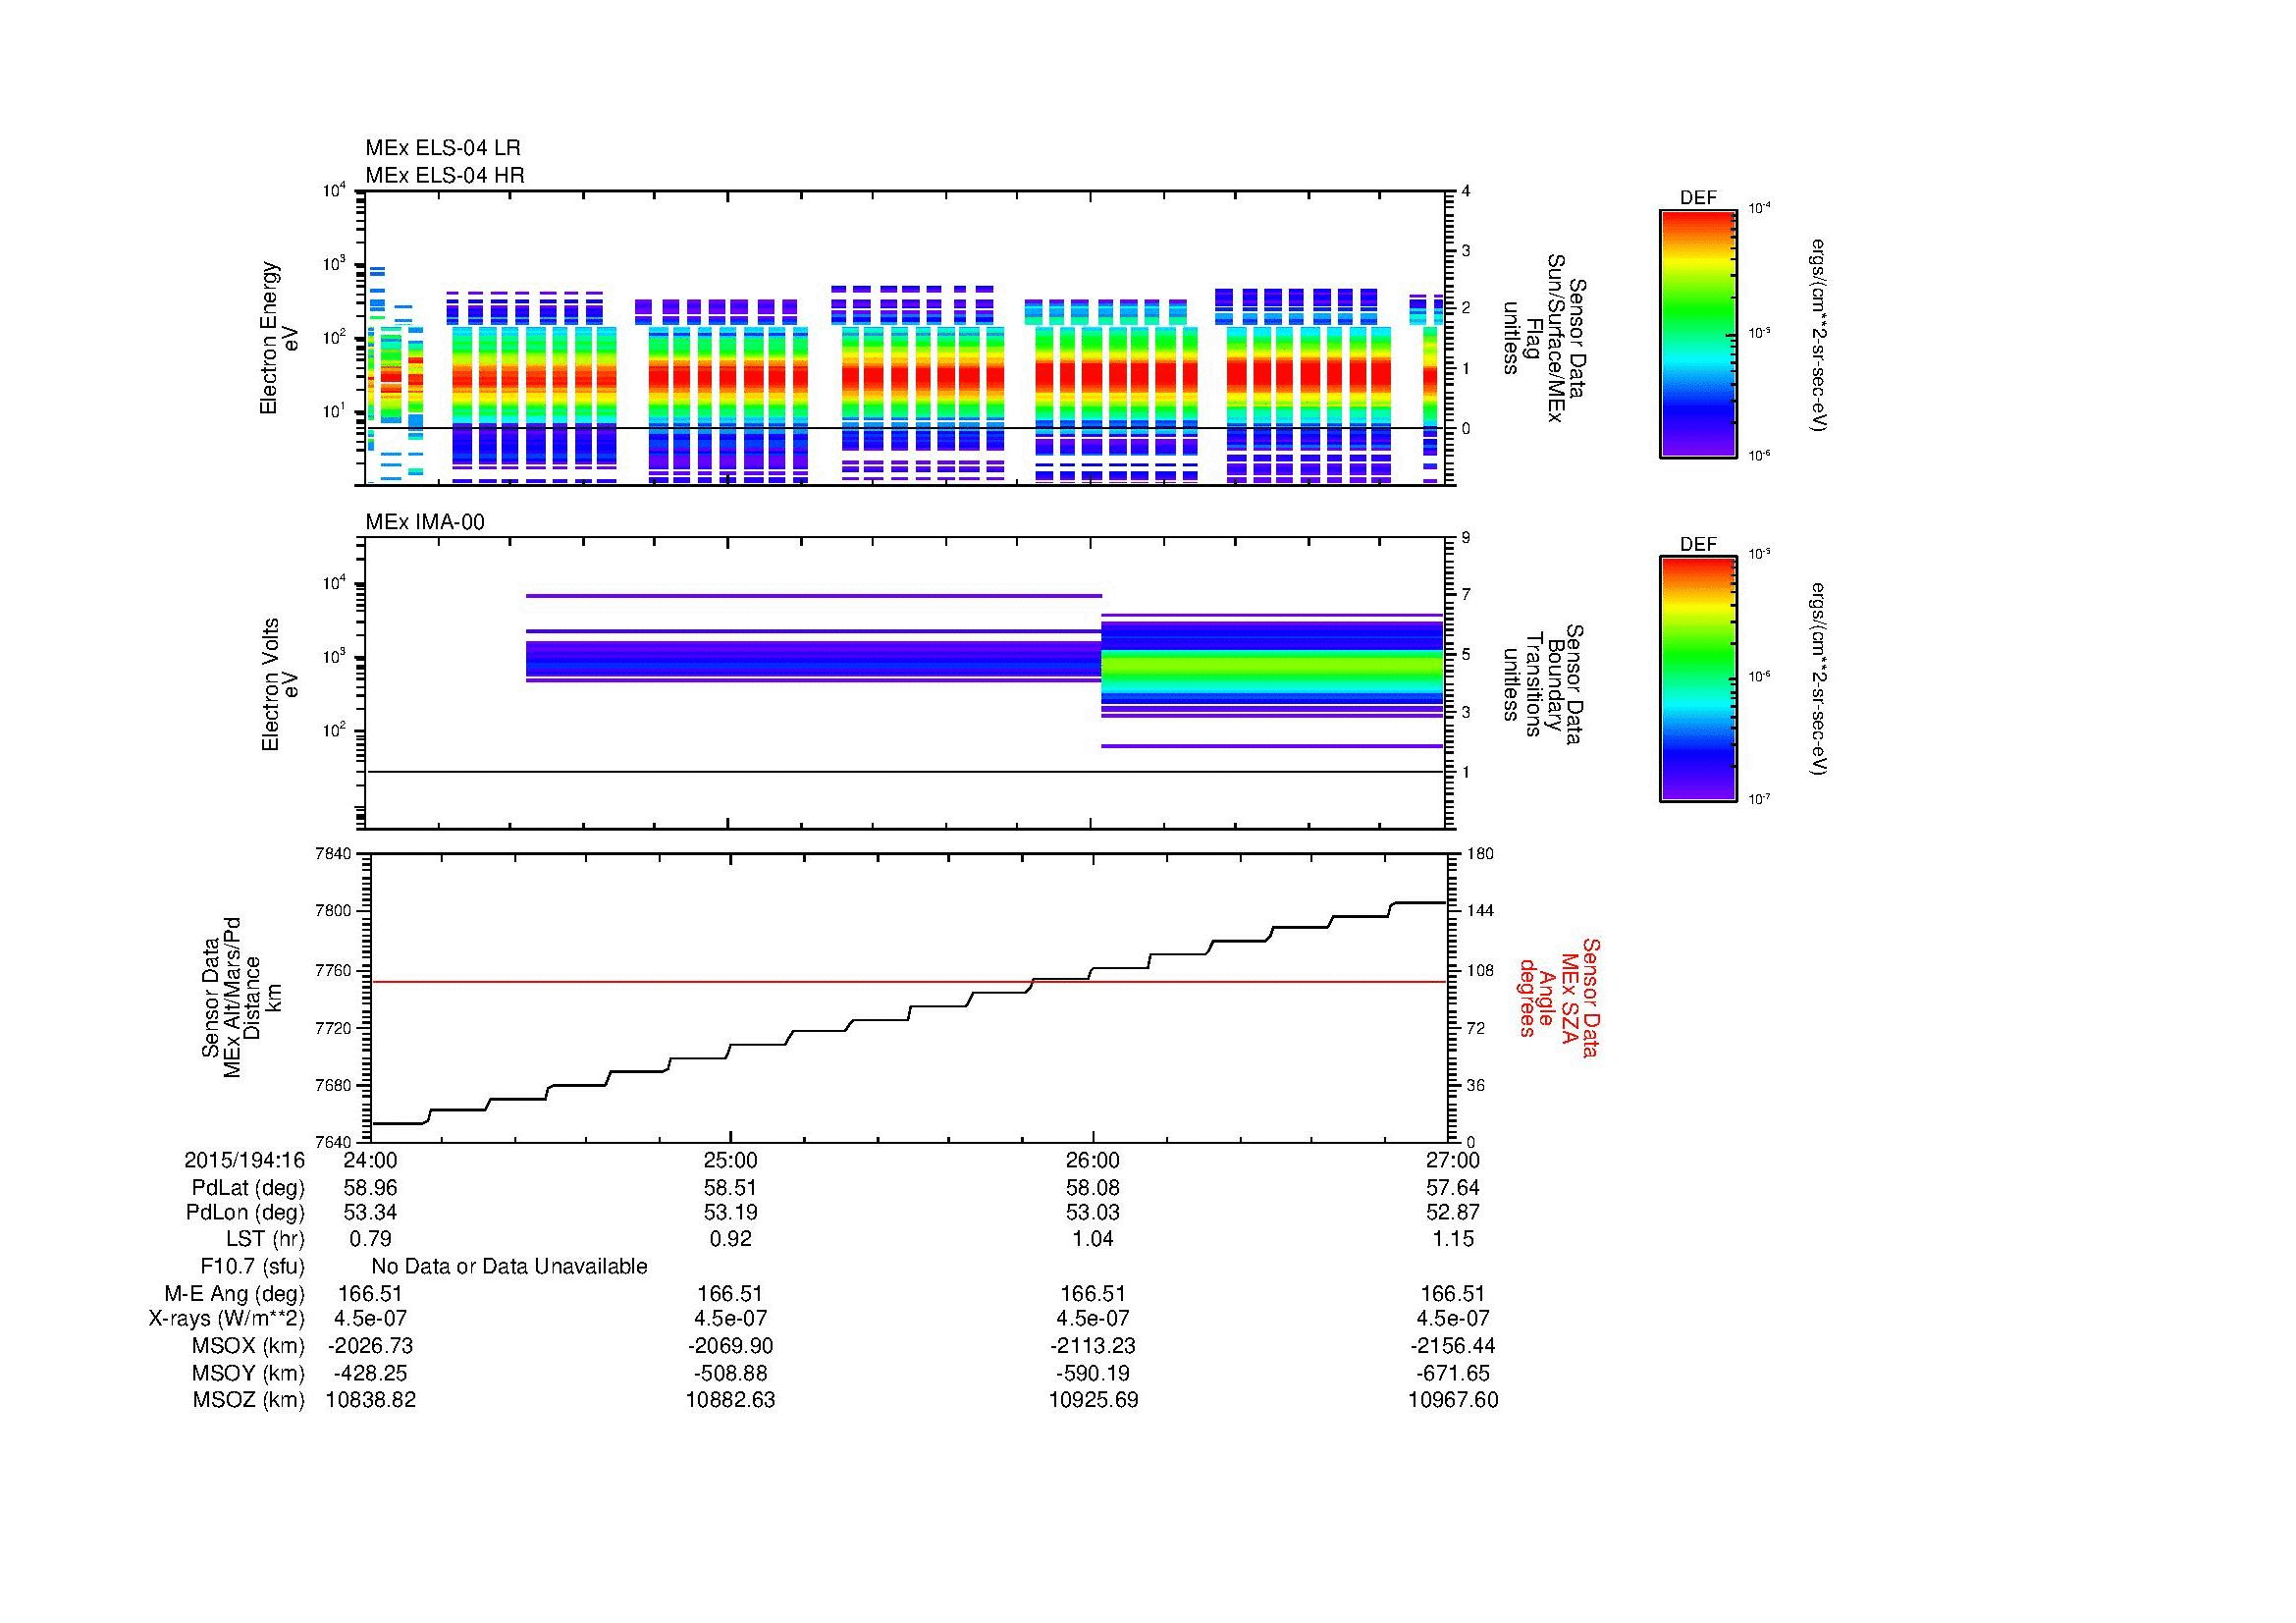
Task: Click 'No Data or Data Unavailable' text
Action: click(509, 1267)
